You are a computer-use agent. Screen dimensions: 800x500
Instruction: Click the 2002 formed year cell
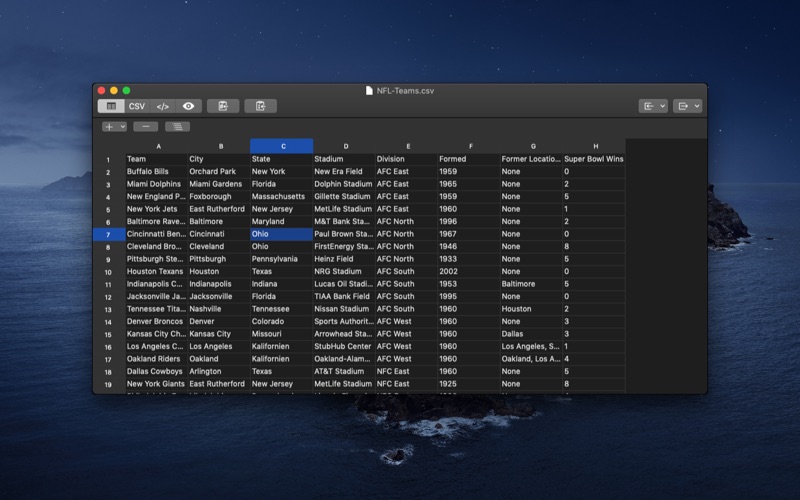469,271
